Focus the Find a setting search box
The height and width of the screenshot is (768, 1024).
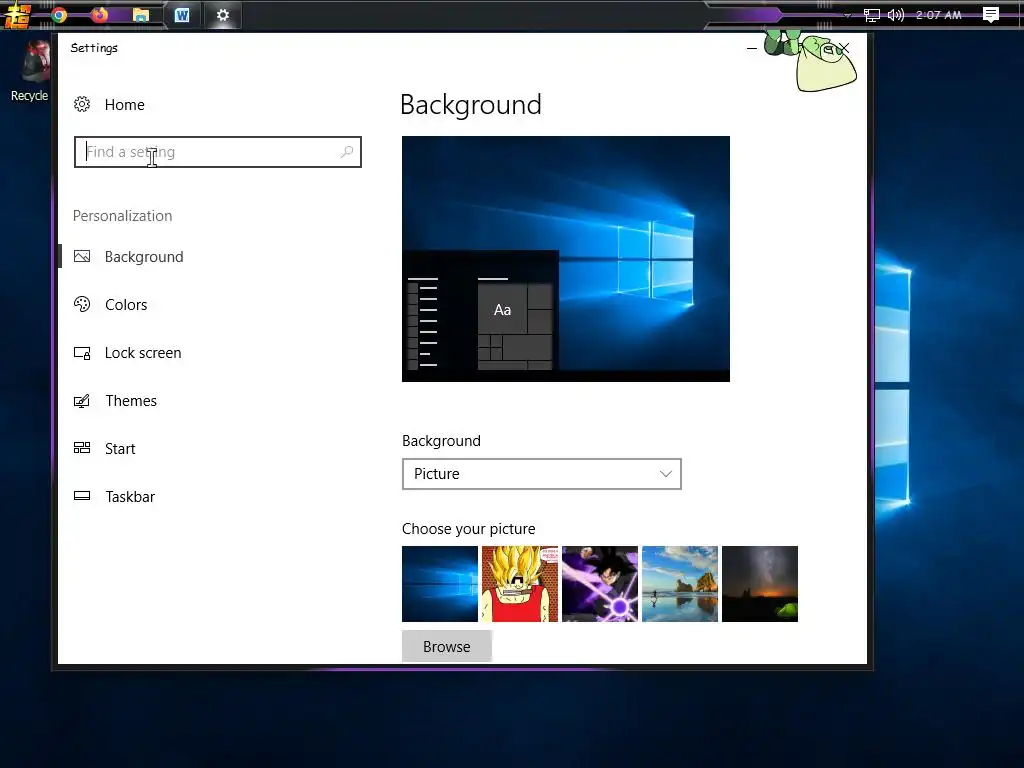(x=217, y=152)
